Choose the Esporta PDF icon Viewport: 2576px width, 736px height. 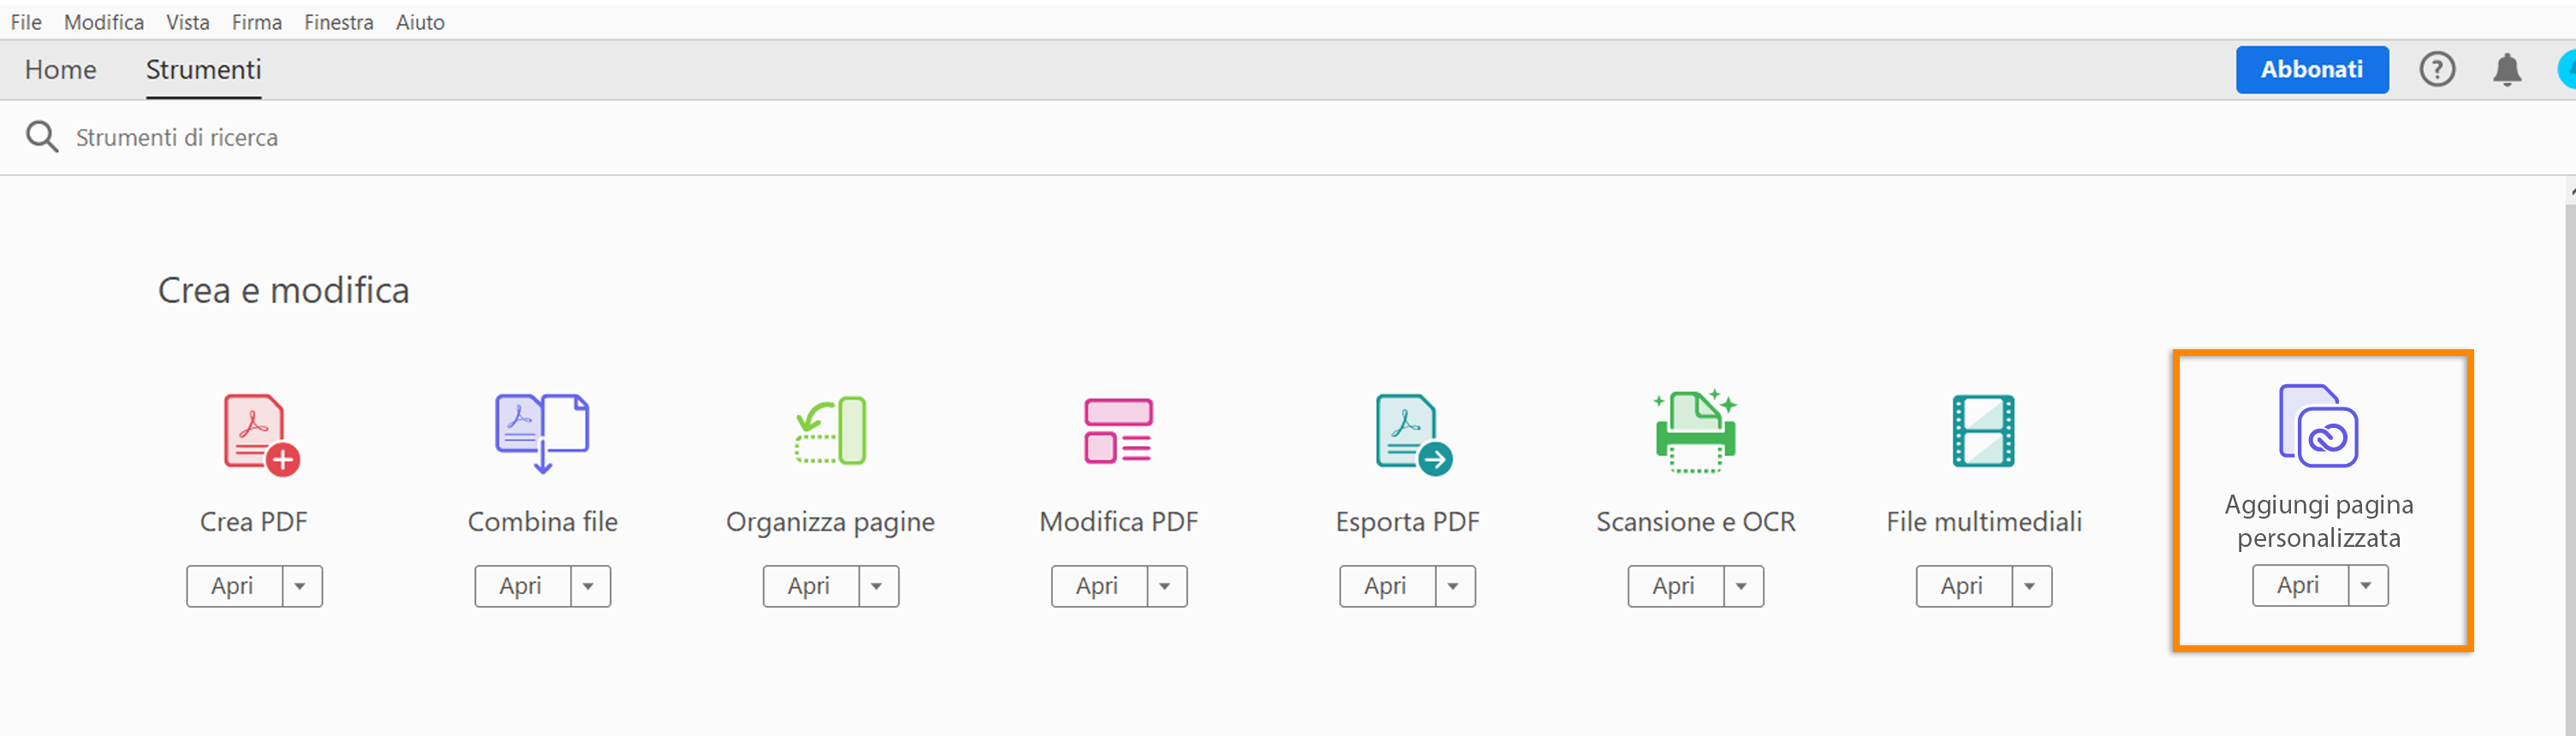coord(1411,434)
